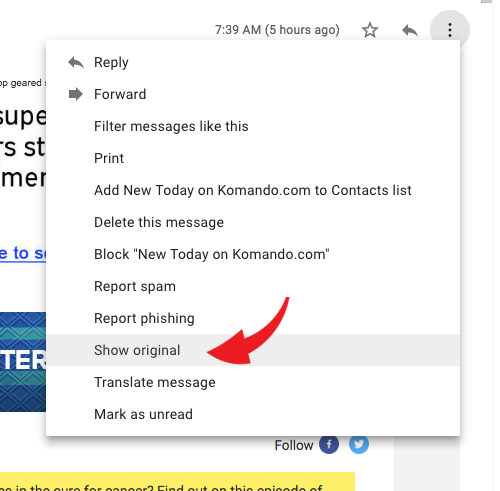Click the forward arrow icon in menu
This screenshot has width=500, height=491.
tap(76, 94)
